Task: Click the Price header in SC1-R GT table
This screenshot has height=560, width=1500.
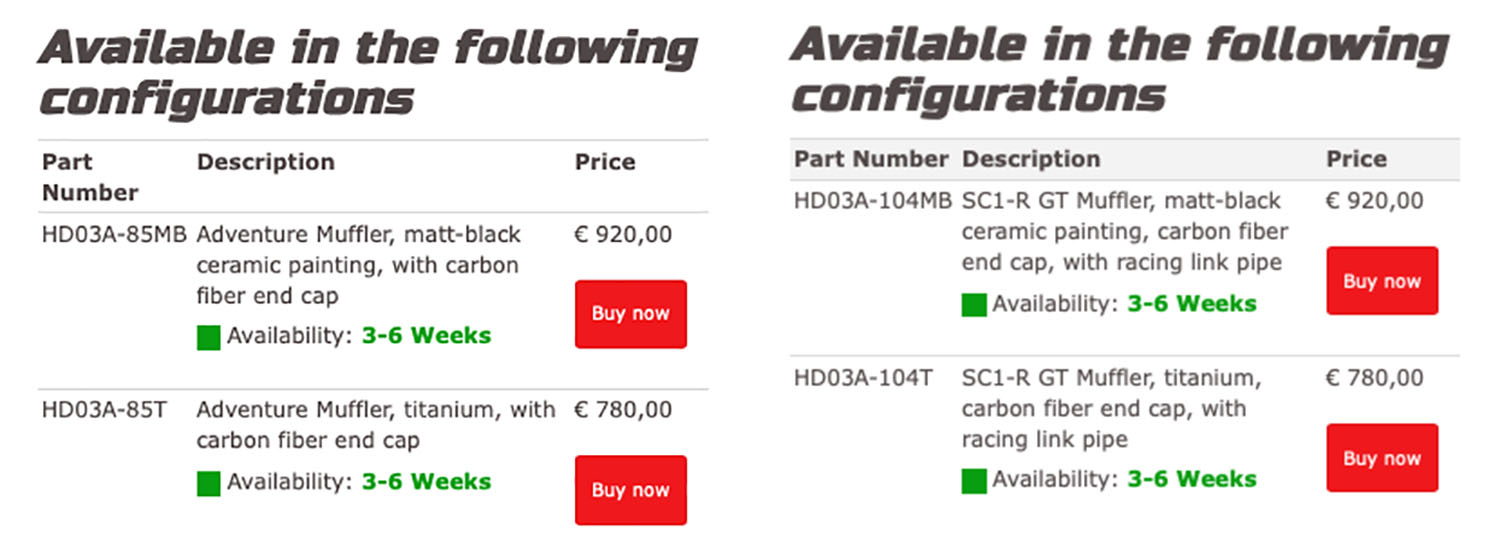Action: click(1357, 159)
